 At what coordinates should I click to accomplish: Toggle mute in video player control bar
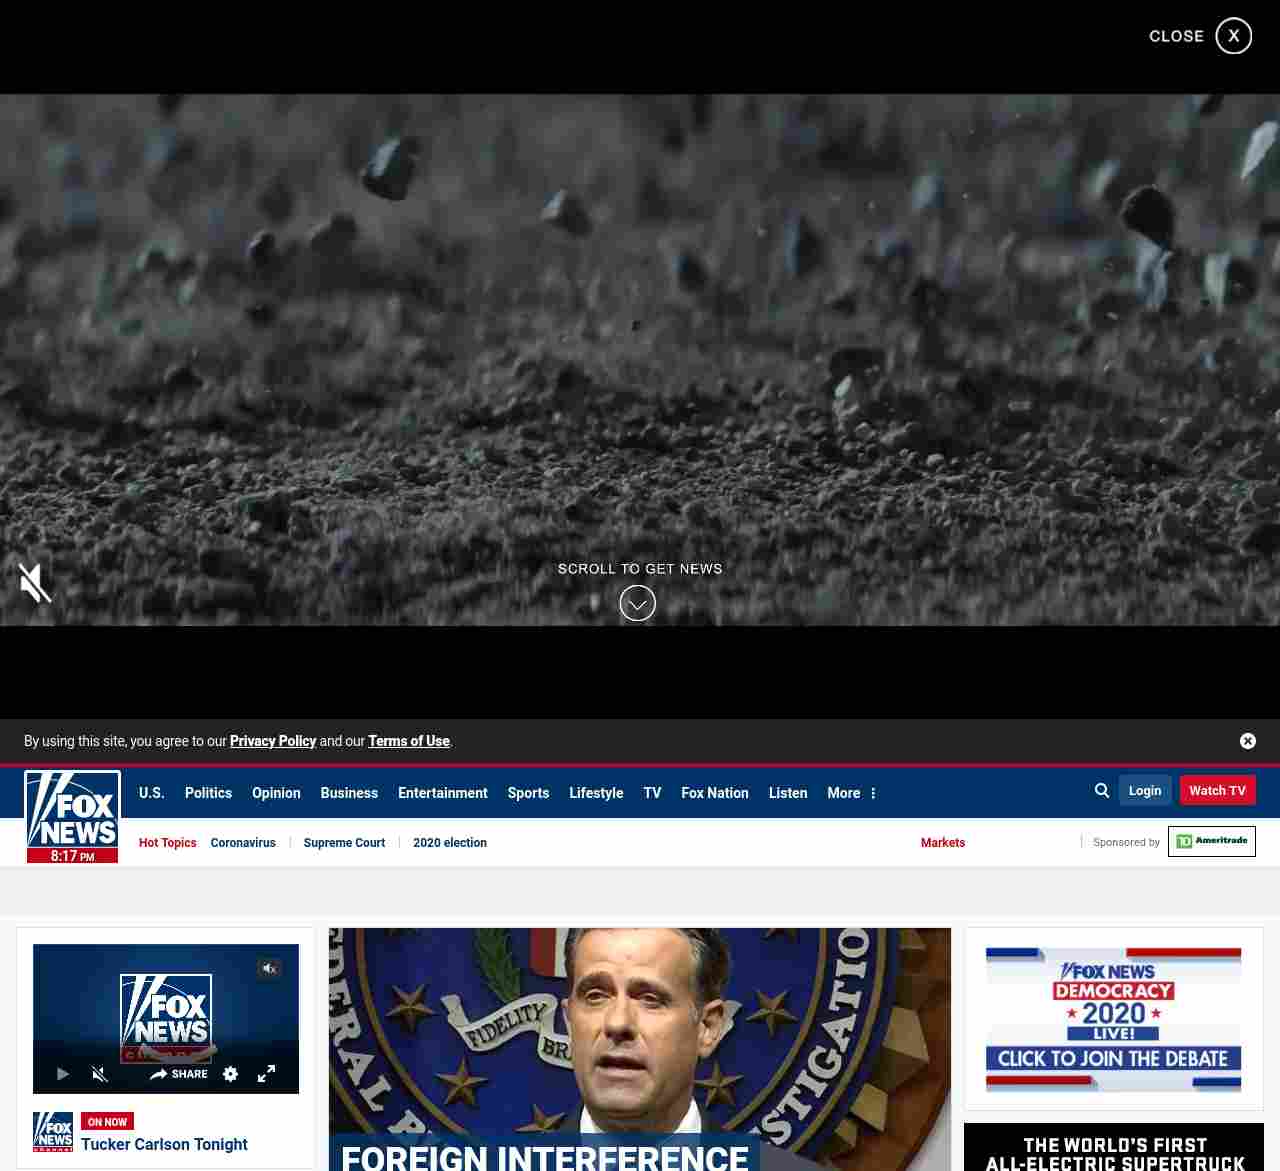(x=99, y=1074)
